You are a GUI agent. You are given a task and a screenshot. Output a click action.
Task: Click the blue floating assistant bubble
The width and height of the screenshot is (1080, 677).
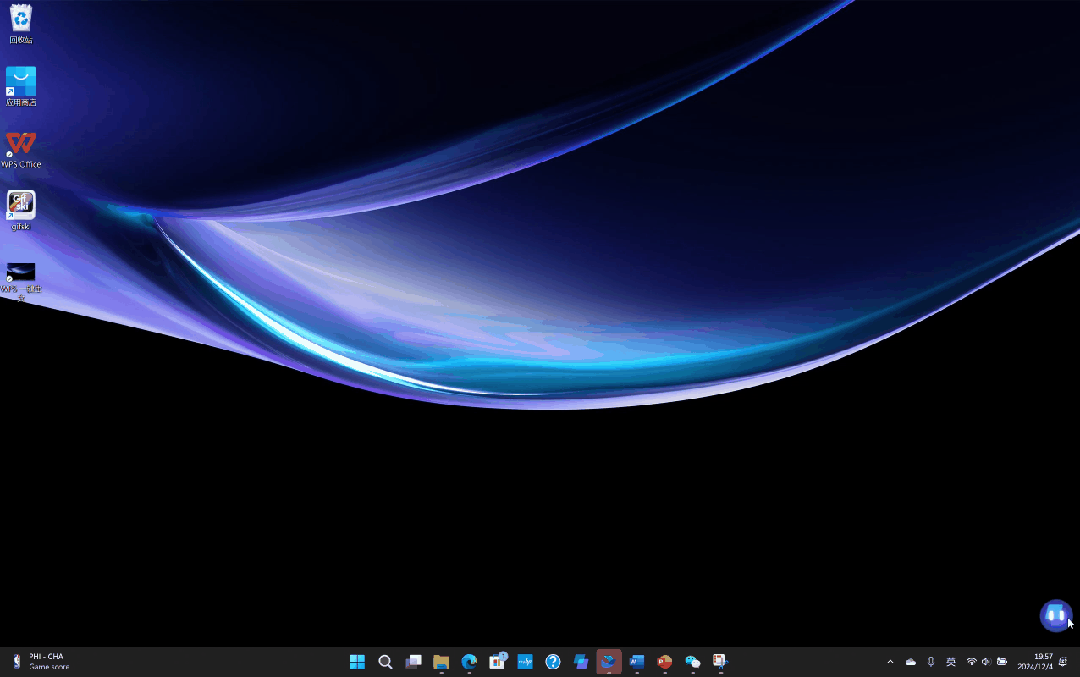click(x=1055, y=615)
